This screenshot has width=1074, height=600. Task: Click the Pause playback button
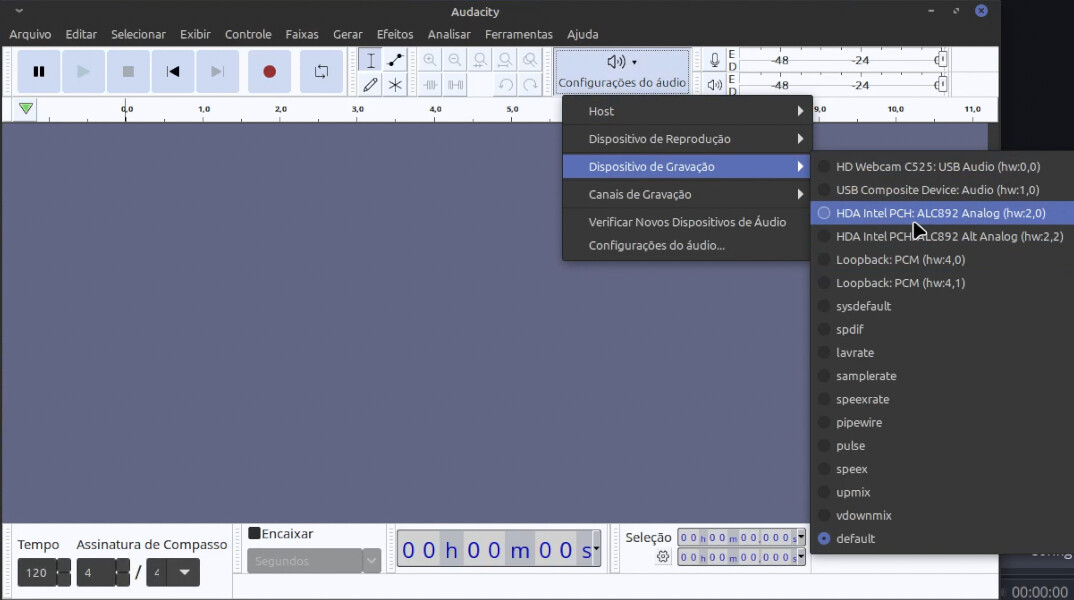point(39,71)
